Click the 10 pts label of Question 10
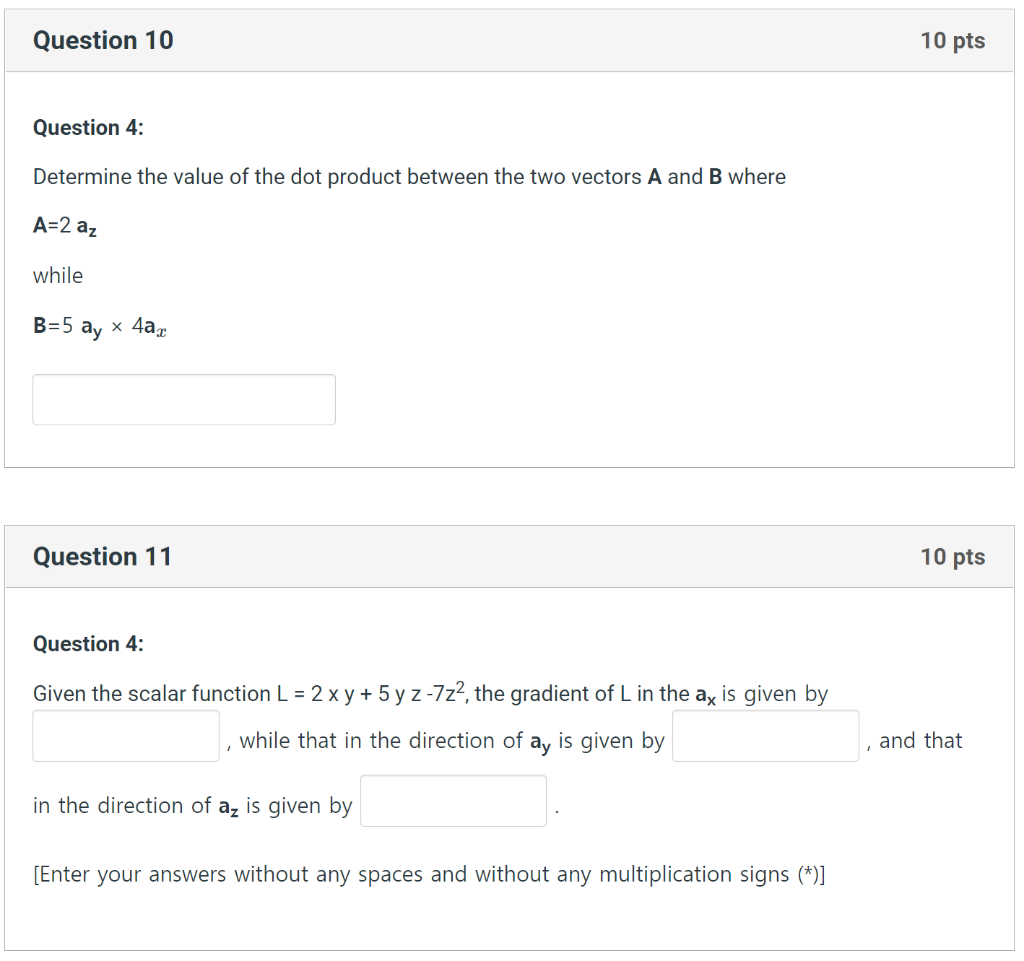The height and width of the screenshot is (961, 1024). point(952,40)
